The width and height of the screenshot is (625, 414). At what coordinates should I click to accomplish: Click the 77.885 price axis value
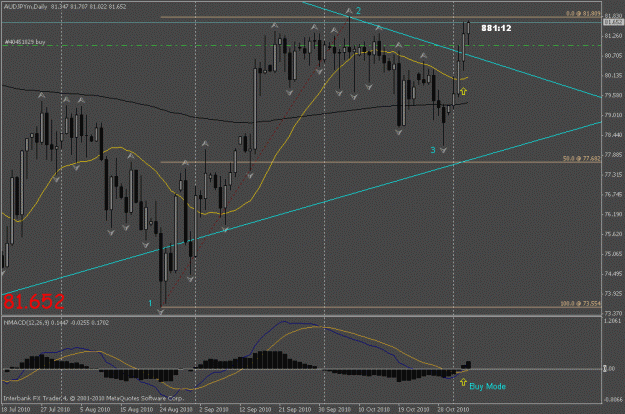tap(614, 155)
